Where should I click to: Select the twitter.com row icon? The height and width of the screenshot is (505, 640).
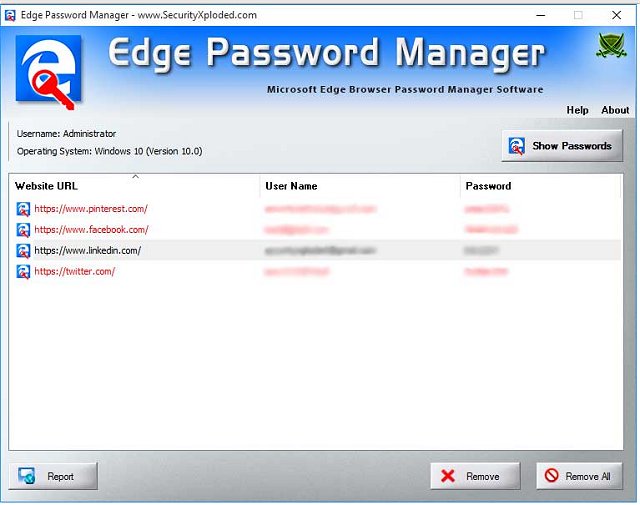tap(23, 271)
